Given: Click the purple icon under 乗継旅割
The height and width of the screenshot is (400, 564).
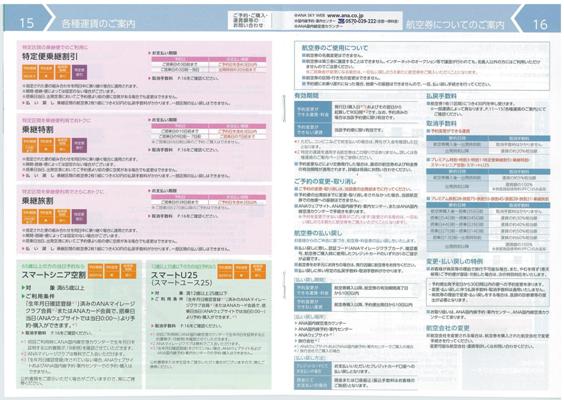Looking at the screenshot, I should [x=79, y=217].
